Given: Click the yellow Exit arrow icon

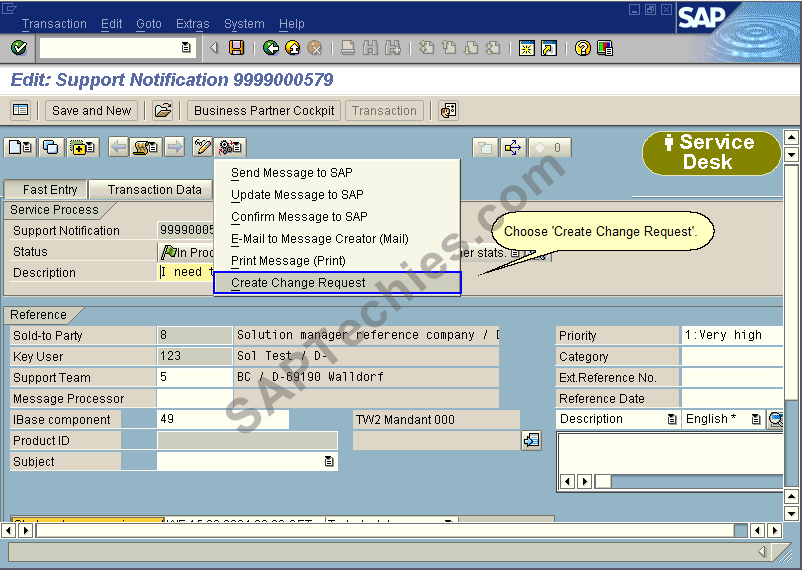Looking at the screenshot, I should coord(293,48).
